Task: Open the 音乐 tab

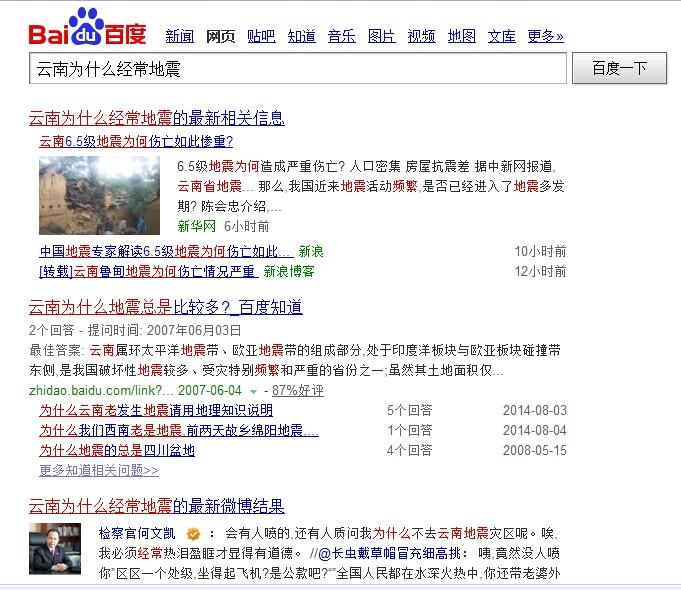Action: click(341, 36)
